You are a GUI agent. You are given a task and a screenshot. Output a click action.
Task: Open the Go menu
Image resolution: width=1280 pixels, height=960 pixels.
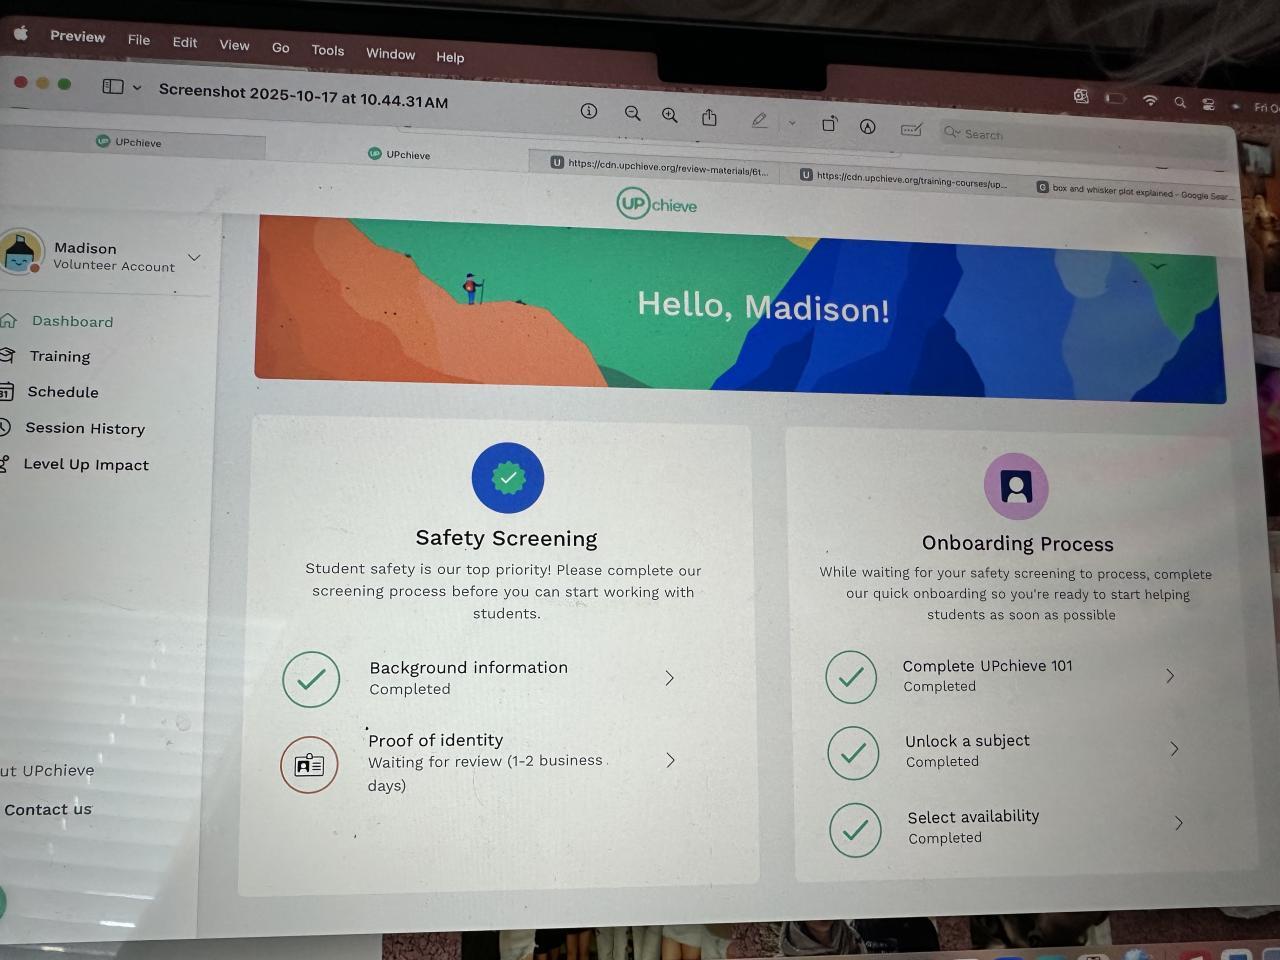click(281, 47)
